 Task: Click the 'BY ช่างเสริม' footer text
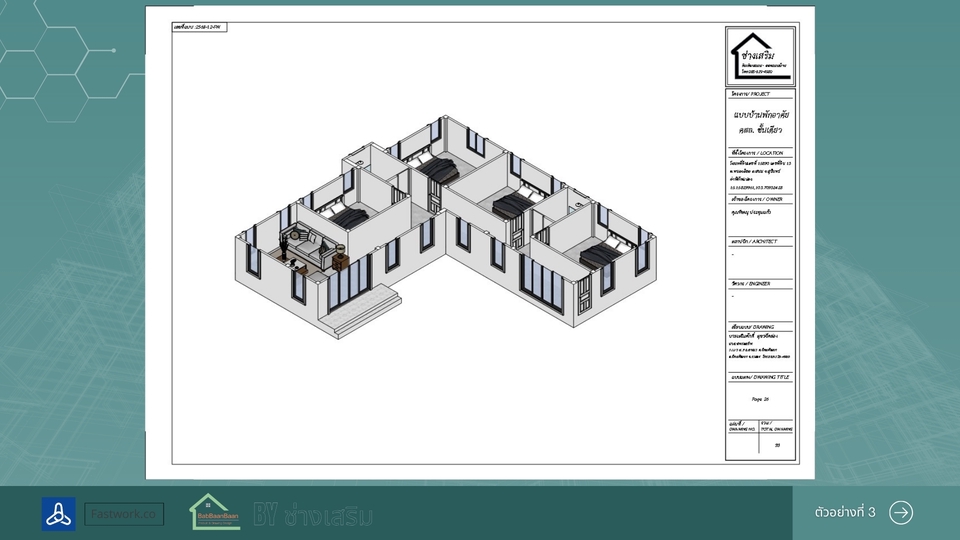(313, 515)
